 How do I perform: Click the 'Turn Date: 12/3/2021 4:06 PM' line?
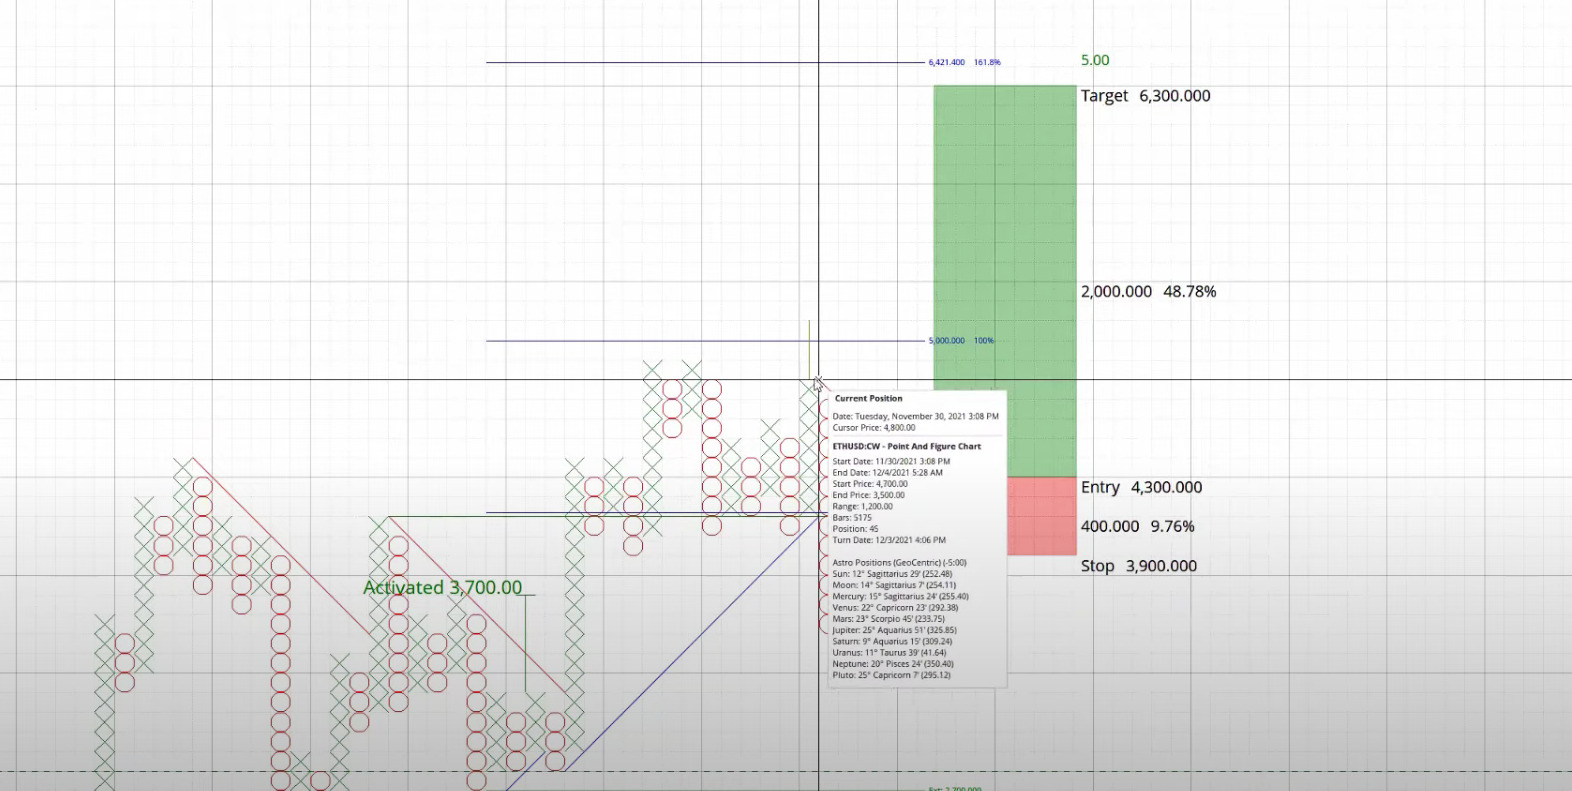pyautogui.click(x=889, y=540)
